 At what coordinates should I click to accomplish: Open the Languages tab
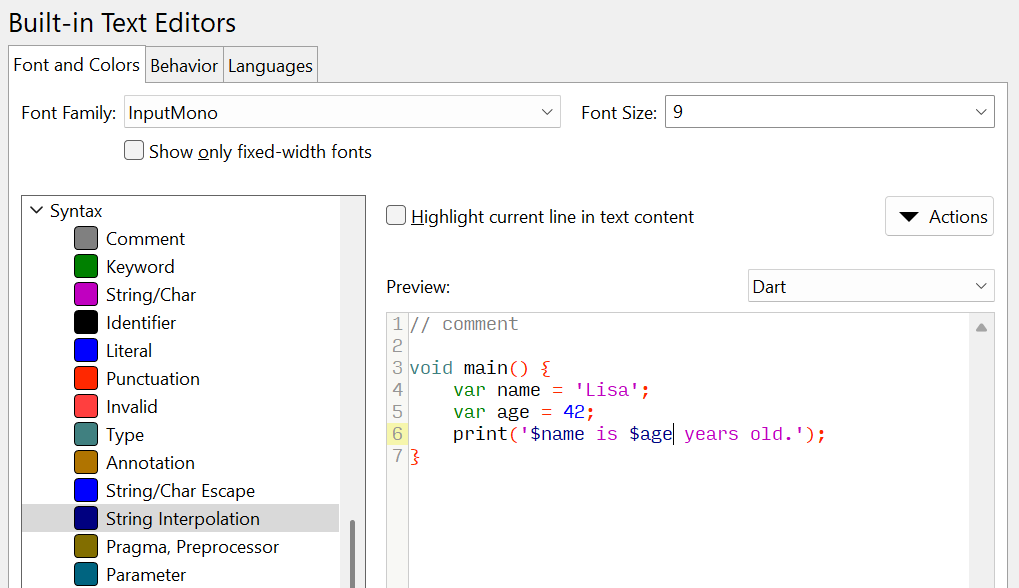(x=269, y=65)
